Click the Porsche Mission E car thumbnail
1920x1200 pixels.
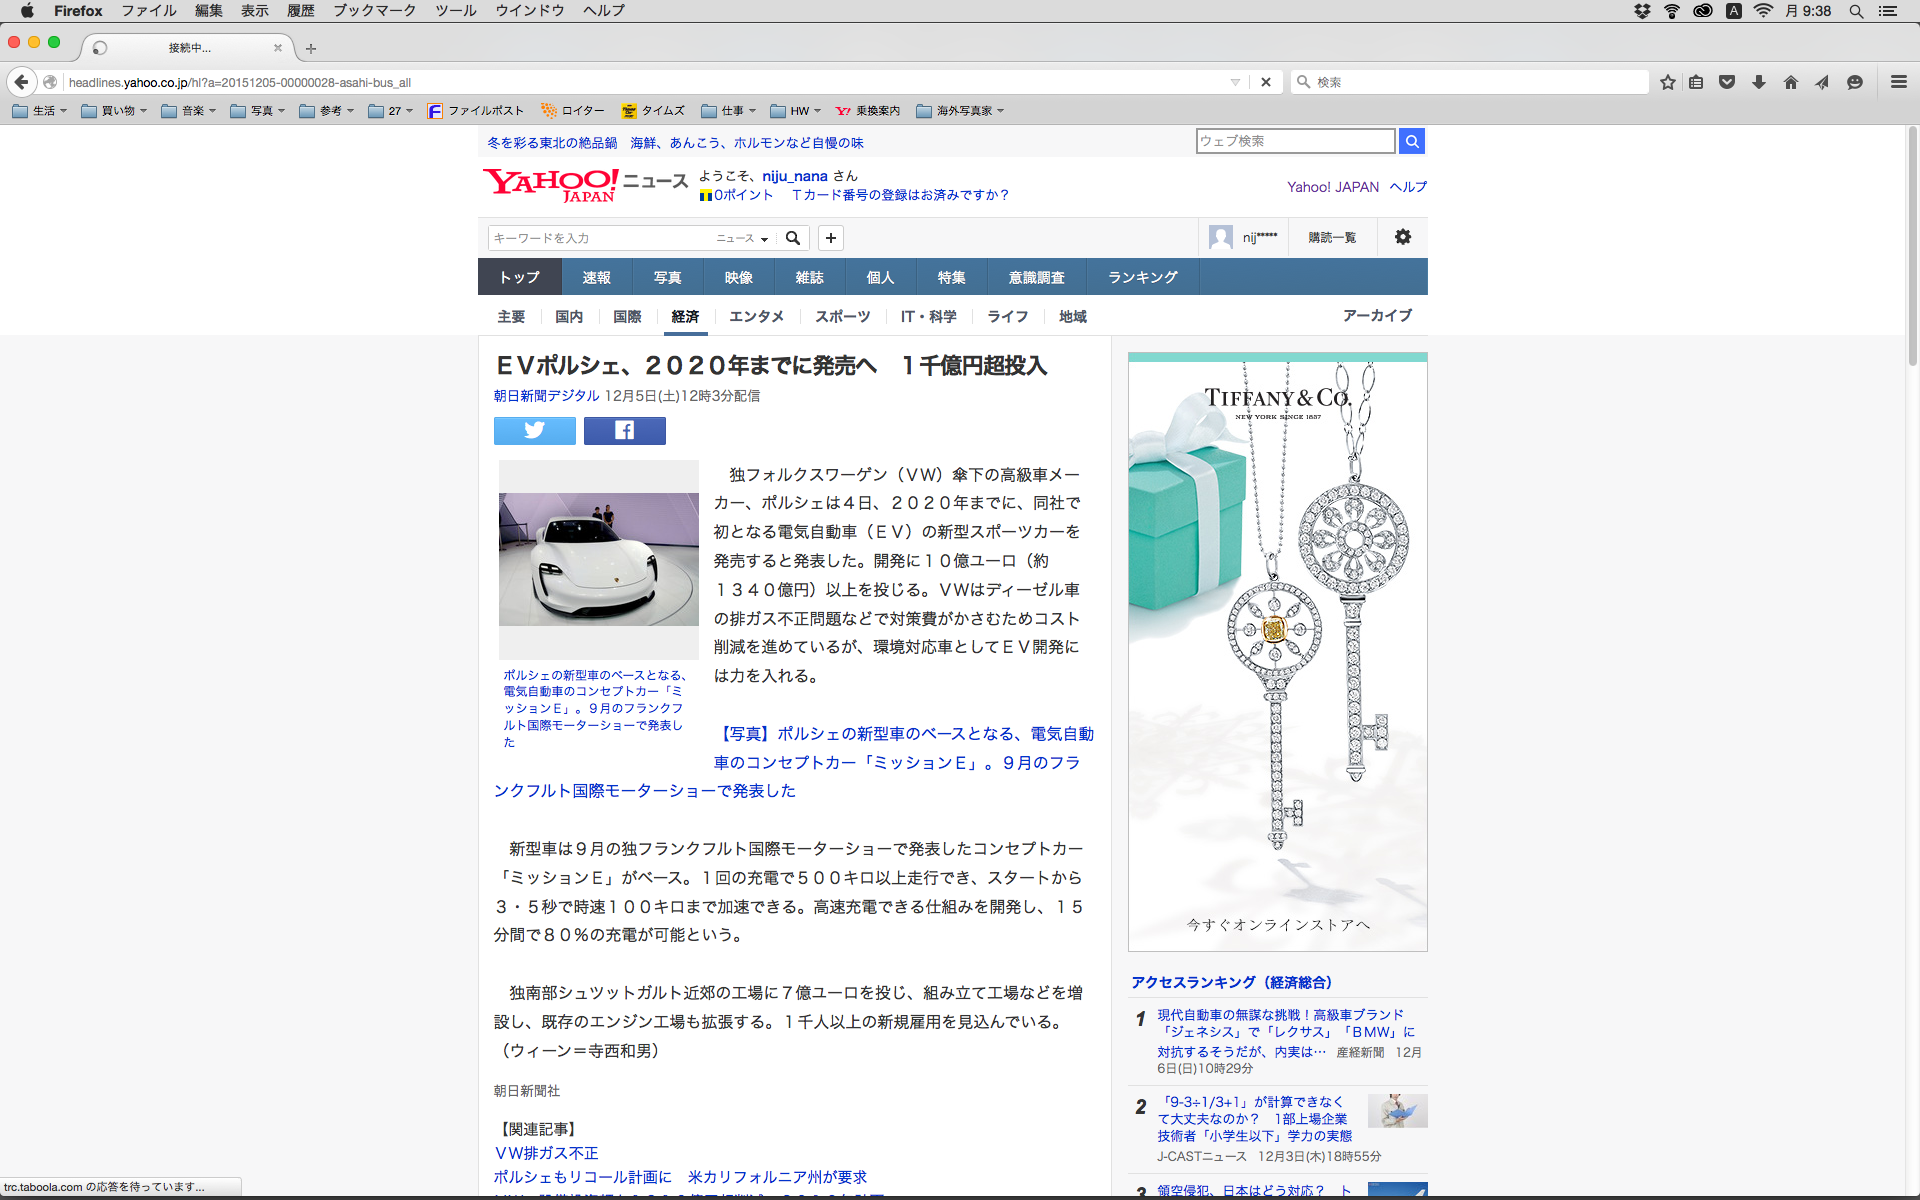pos(598,559)
